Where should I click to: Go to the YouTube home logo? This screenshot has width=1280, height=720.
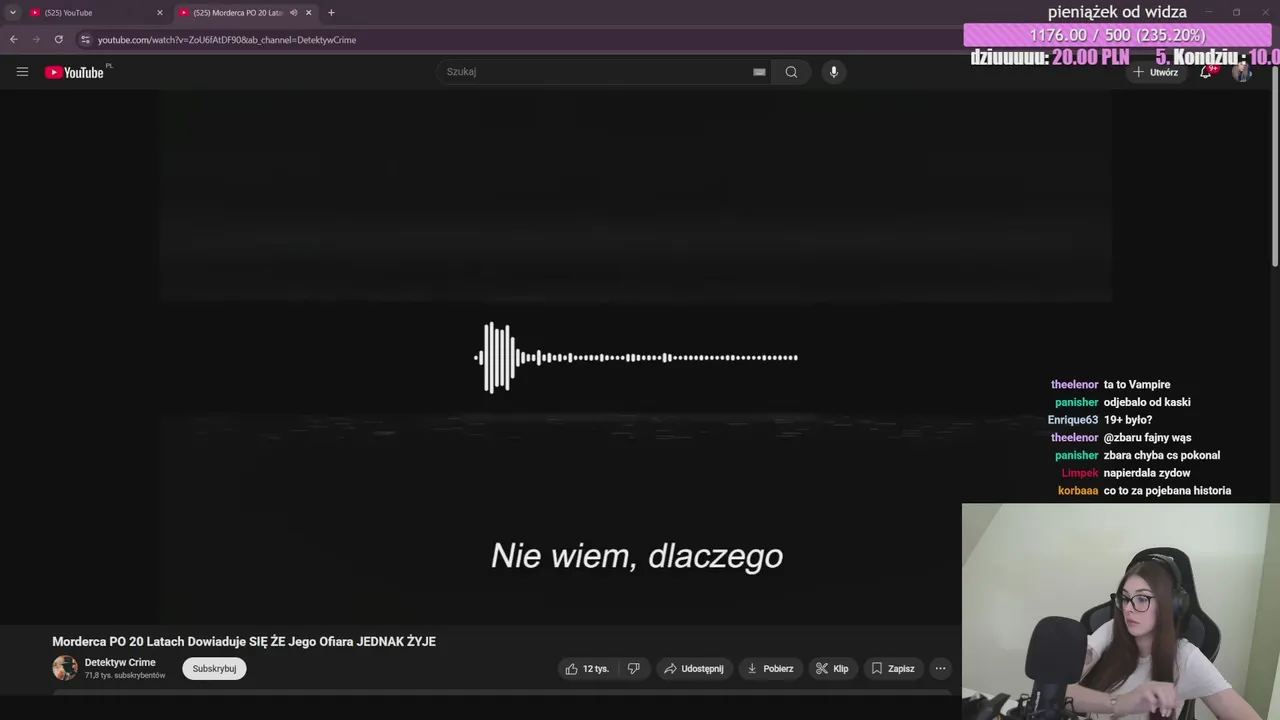(x=75, y=72)
